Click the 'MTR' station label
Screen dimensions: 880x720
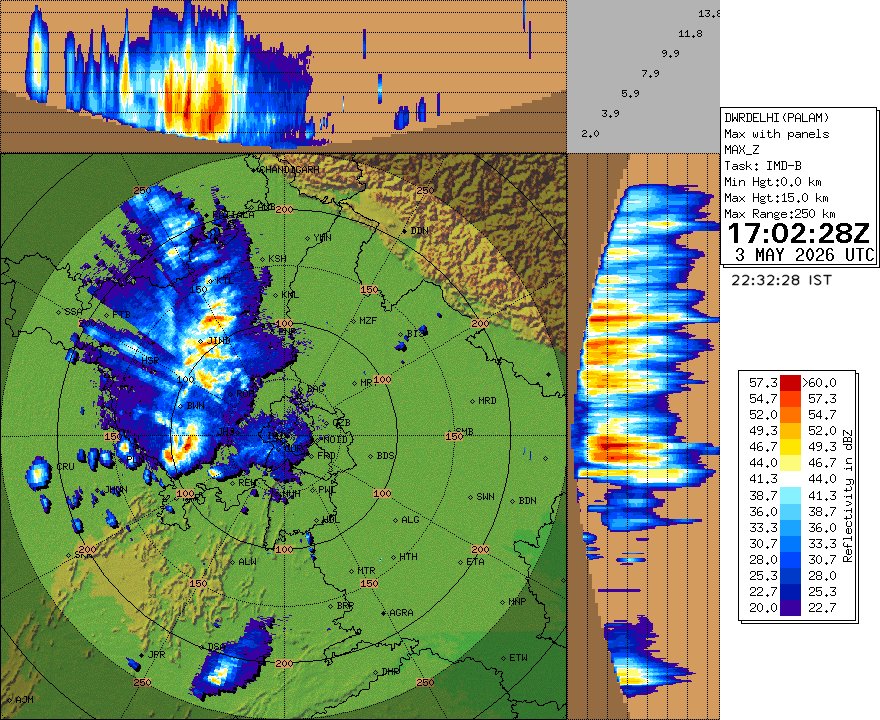[x=366, y=570]
